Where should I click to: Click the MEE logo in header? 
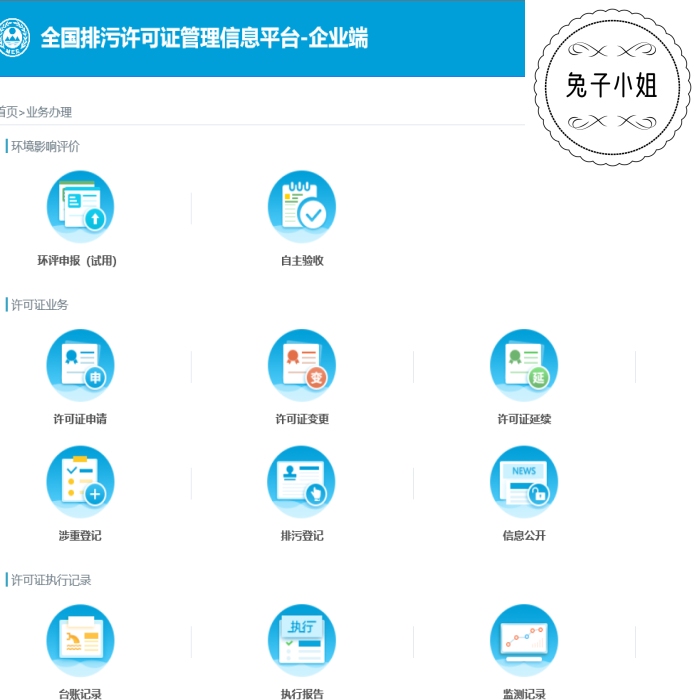click(13, 38)
